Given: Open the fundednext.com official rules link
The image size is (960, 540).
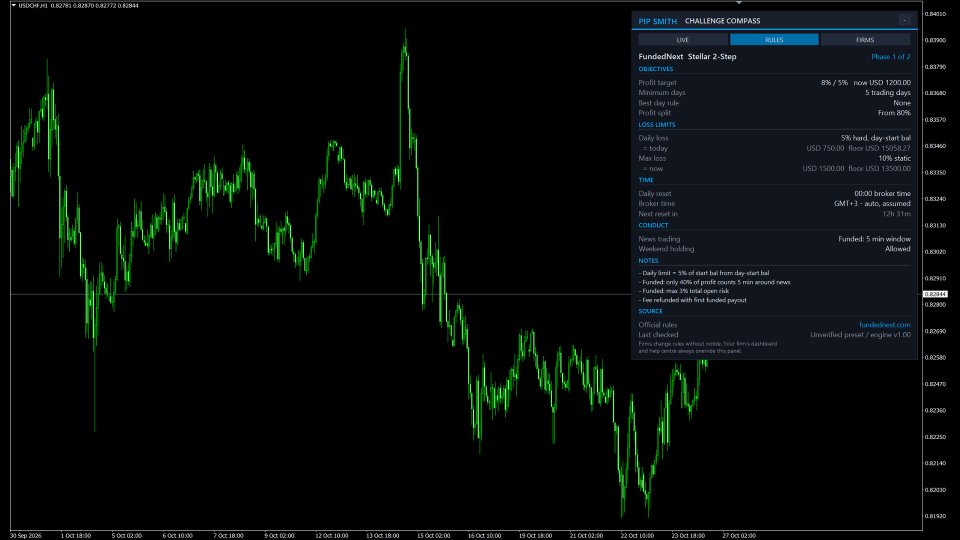Looking at the screenshot, I should click(x=884, y=325).
